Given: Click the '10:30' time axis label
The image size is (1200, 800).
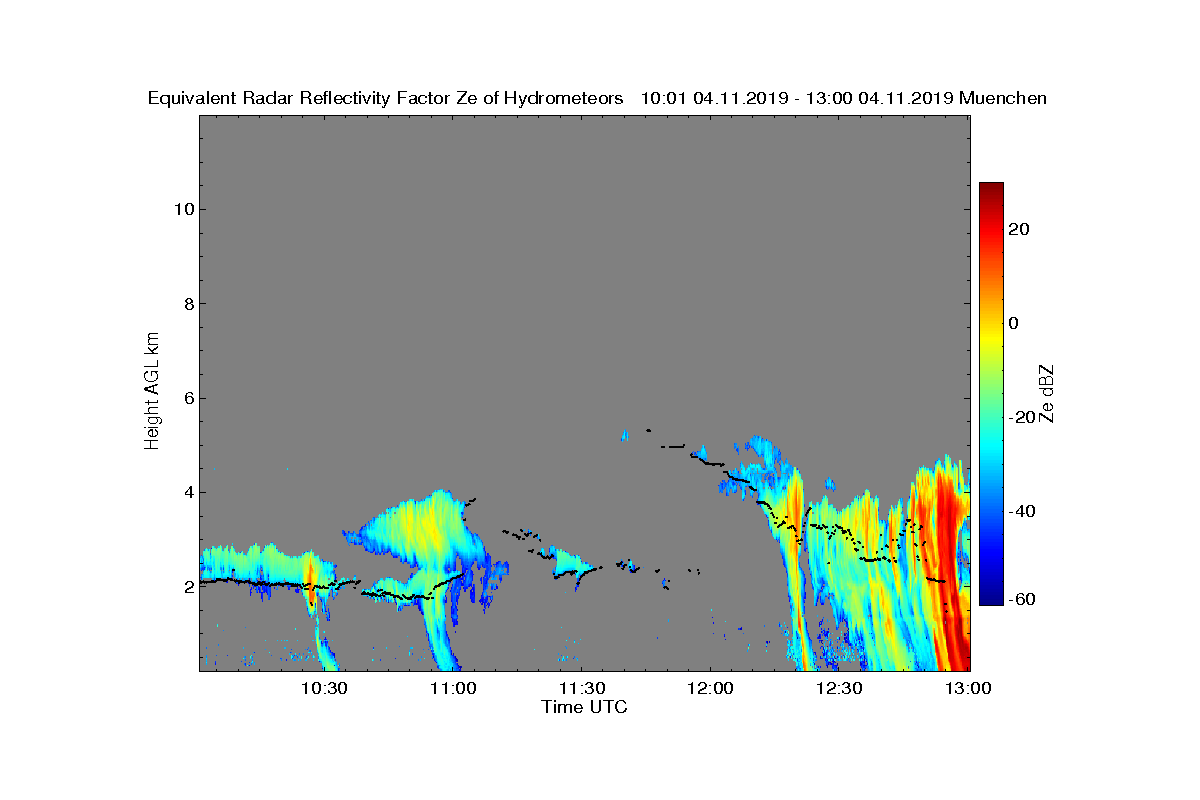Looking at the screenshot, I should click(326, 688).
